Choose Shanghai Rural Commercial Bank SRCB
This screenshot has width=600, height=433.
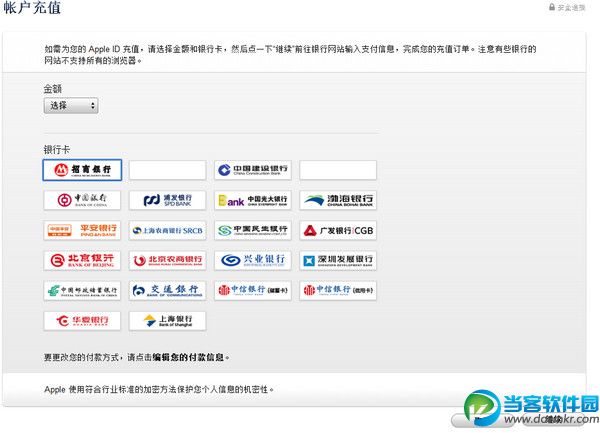coord(168,230)
